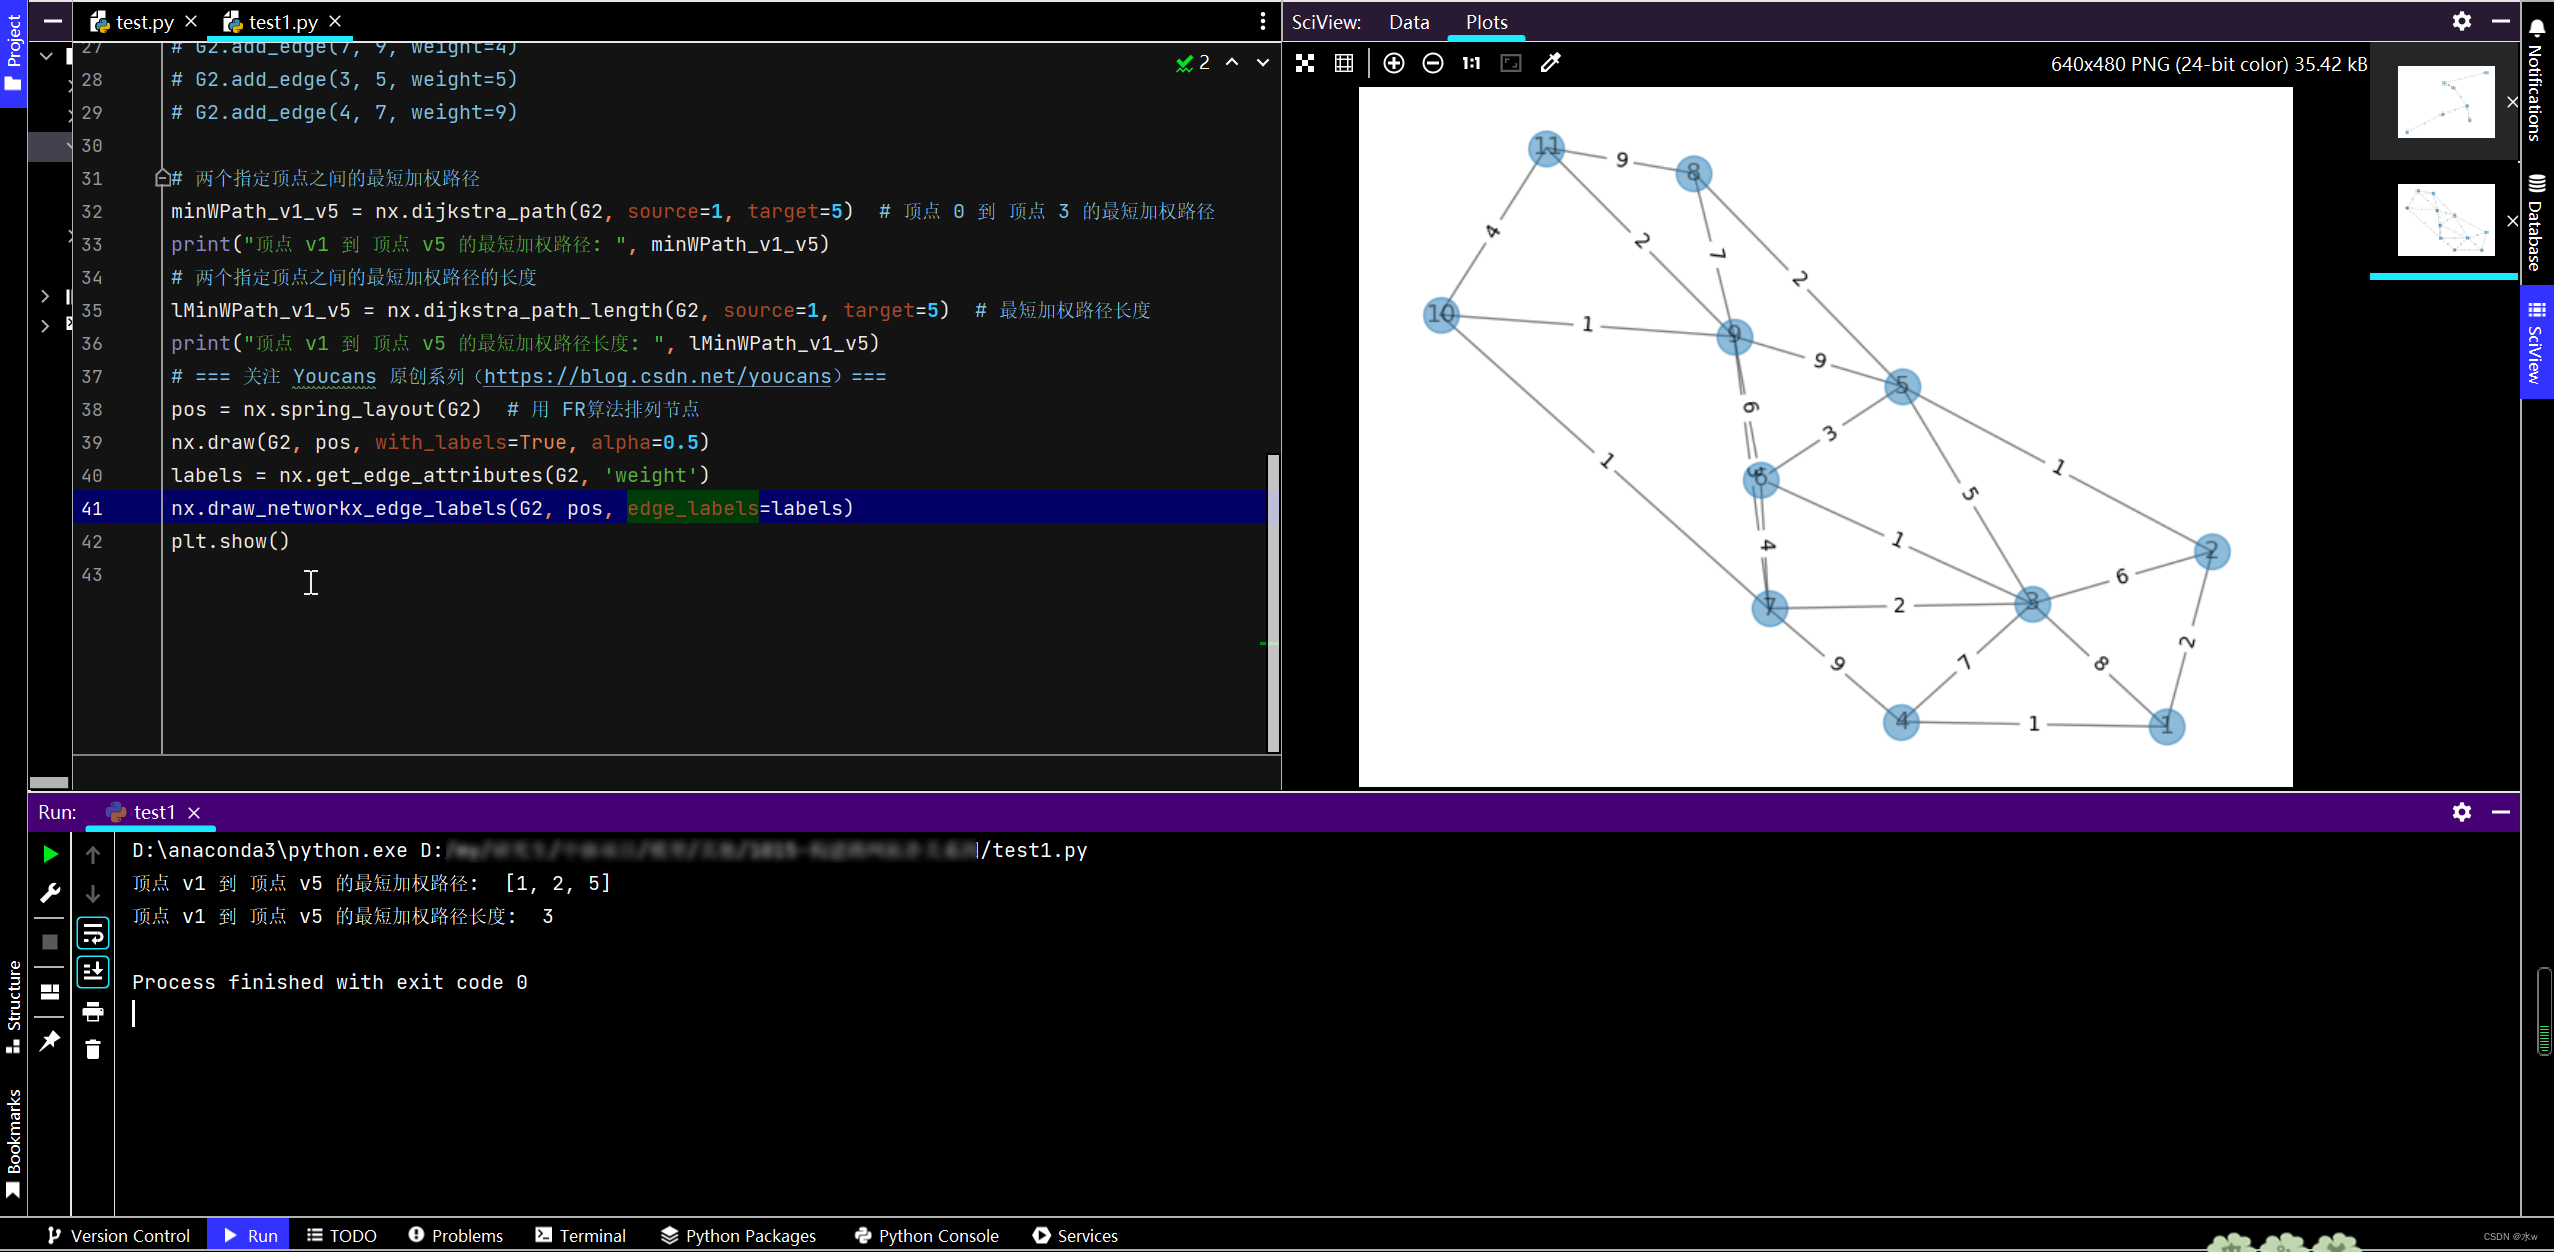The image size is (2554, 1252).
Task: Navigate up the stack trace arrow
Action: click(93, 854)
